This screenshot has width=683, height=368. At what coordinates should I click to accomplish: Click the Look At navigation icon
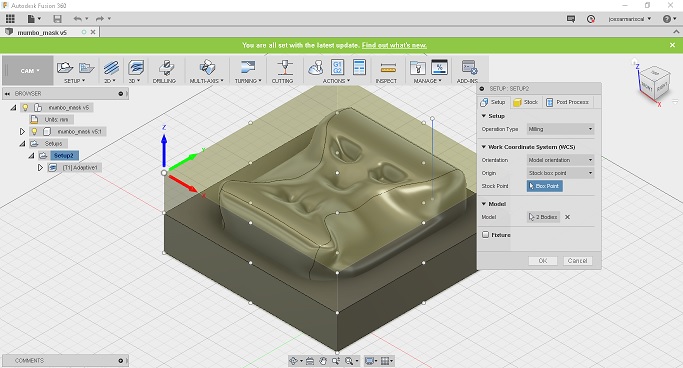tap(310, 361)
